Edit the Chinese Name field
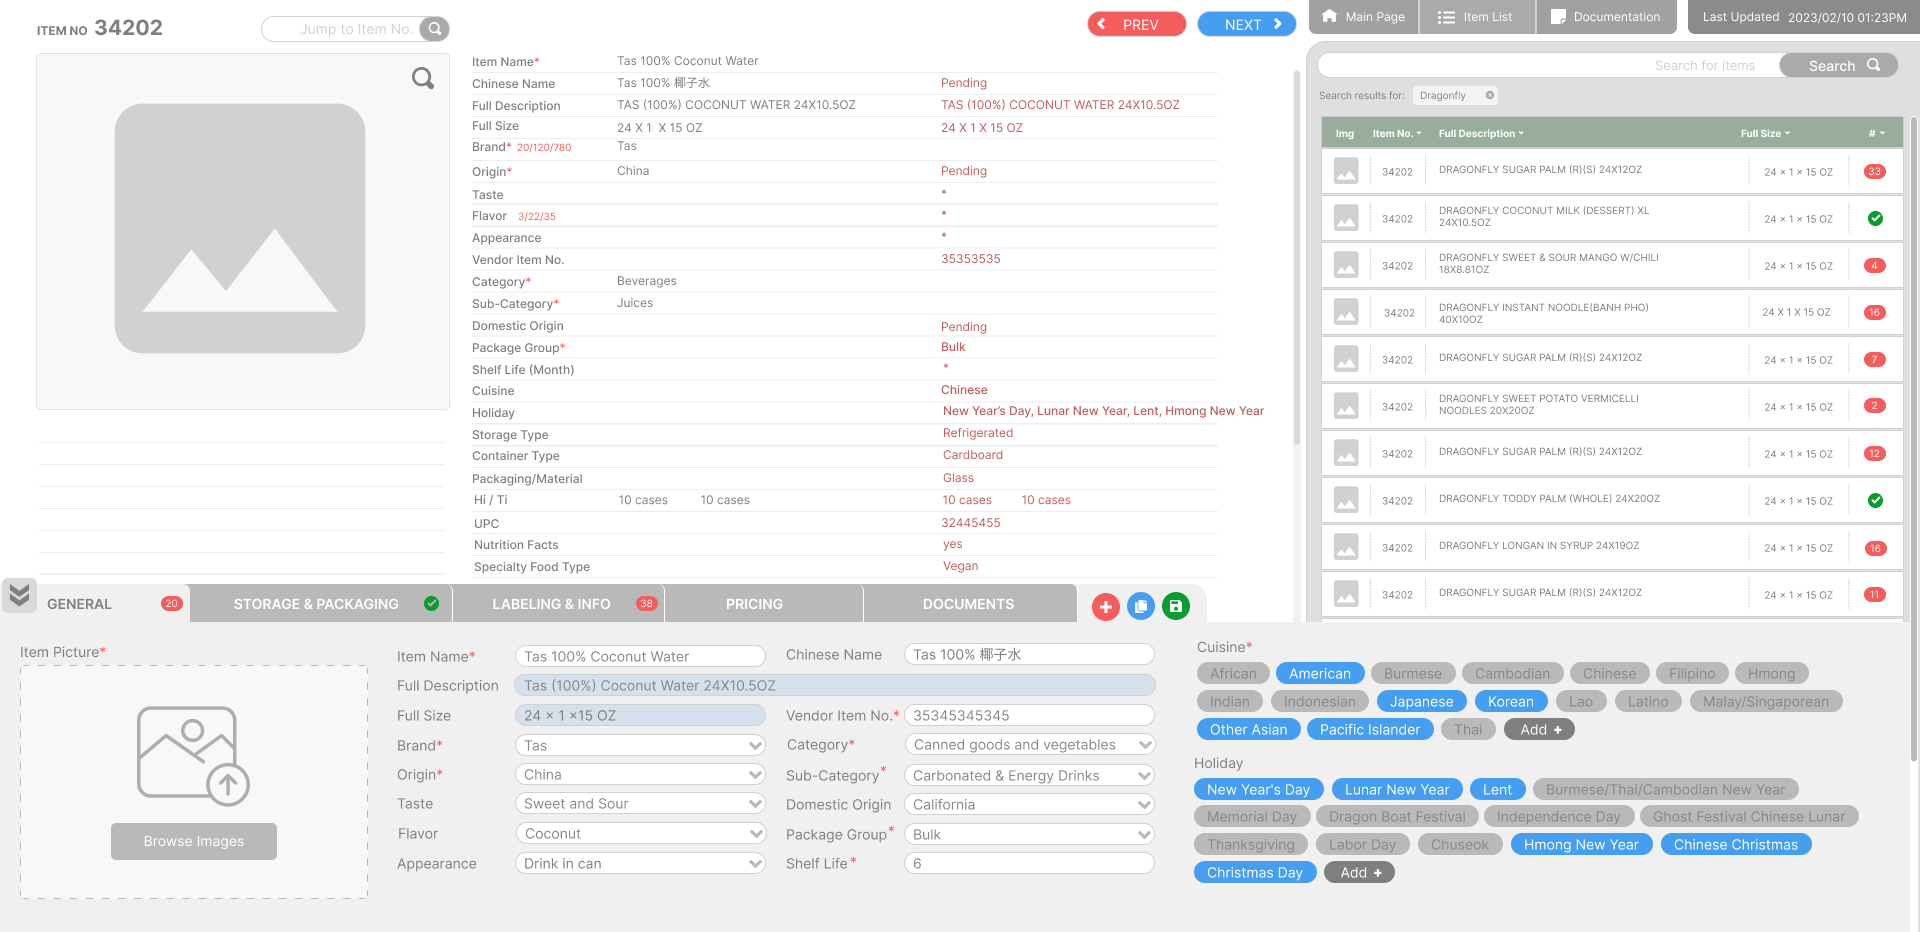Screen dimensions: 1920x932 point(1029,655)
